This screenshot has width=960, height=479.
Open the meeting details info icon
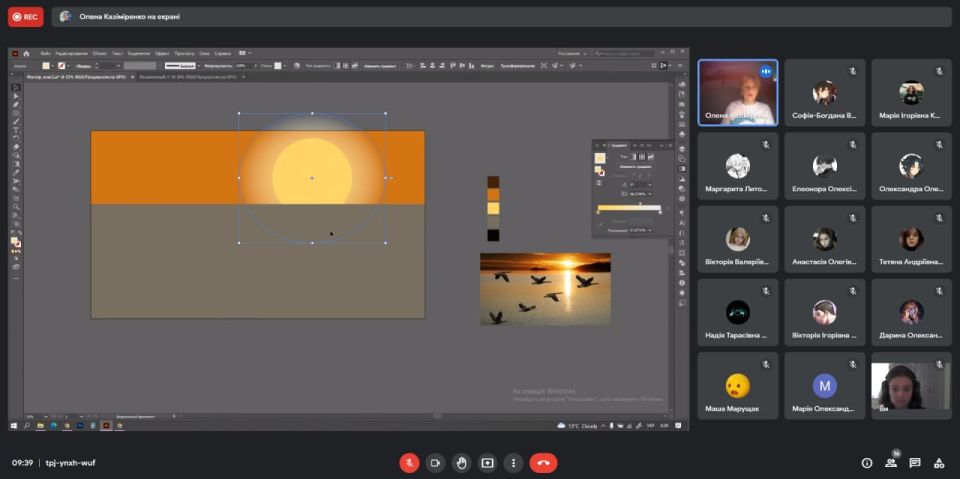coord(866,463)
